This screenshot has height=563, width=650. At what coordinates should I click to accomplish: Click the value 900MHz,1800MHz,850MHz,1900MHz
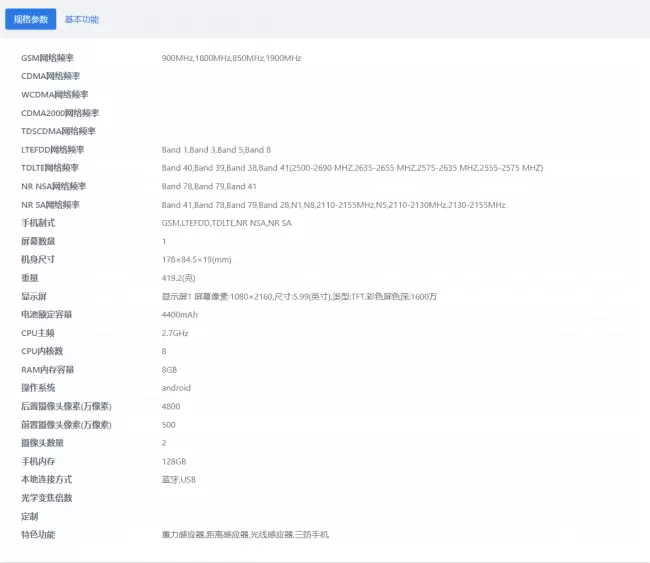coord(231,58)
